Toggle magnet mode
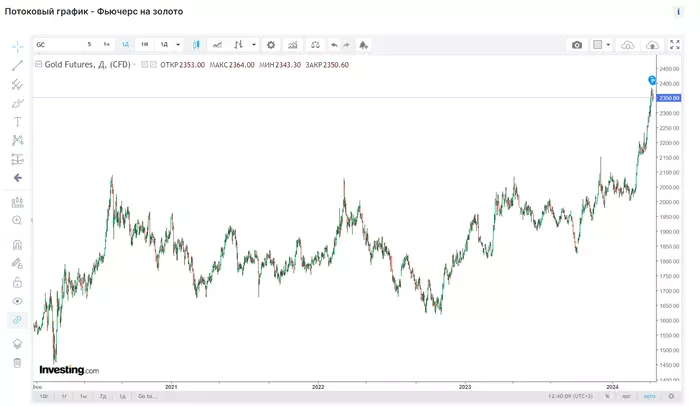 tap(17, 245)
